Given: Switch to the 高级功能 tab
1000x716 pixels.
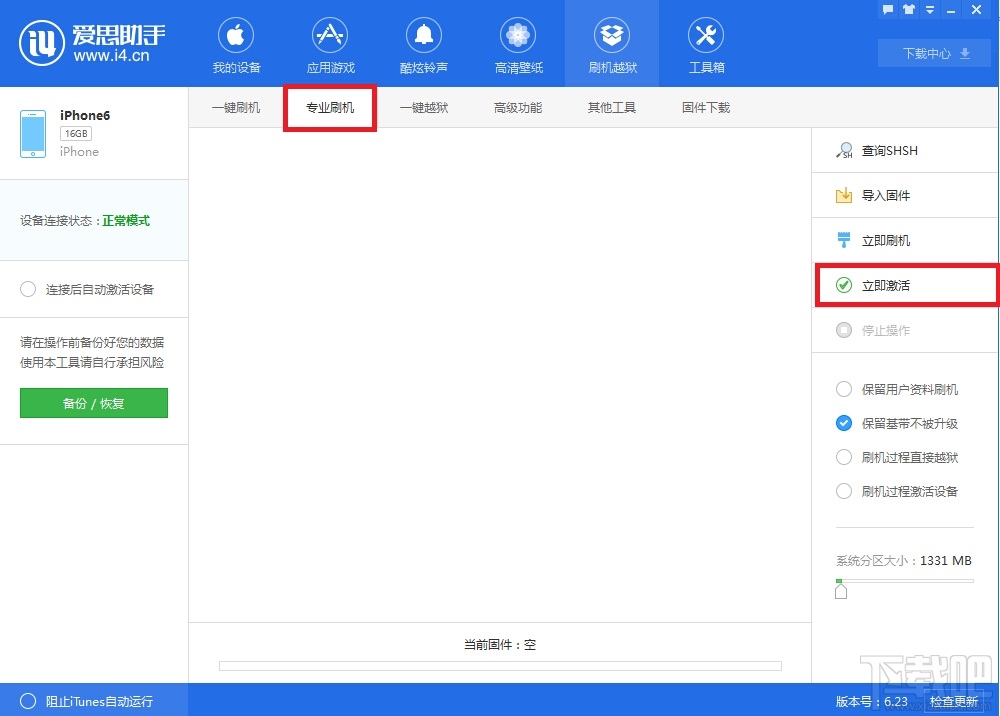Looking at the screenshot, I should point(517,107).
